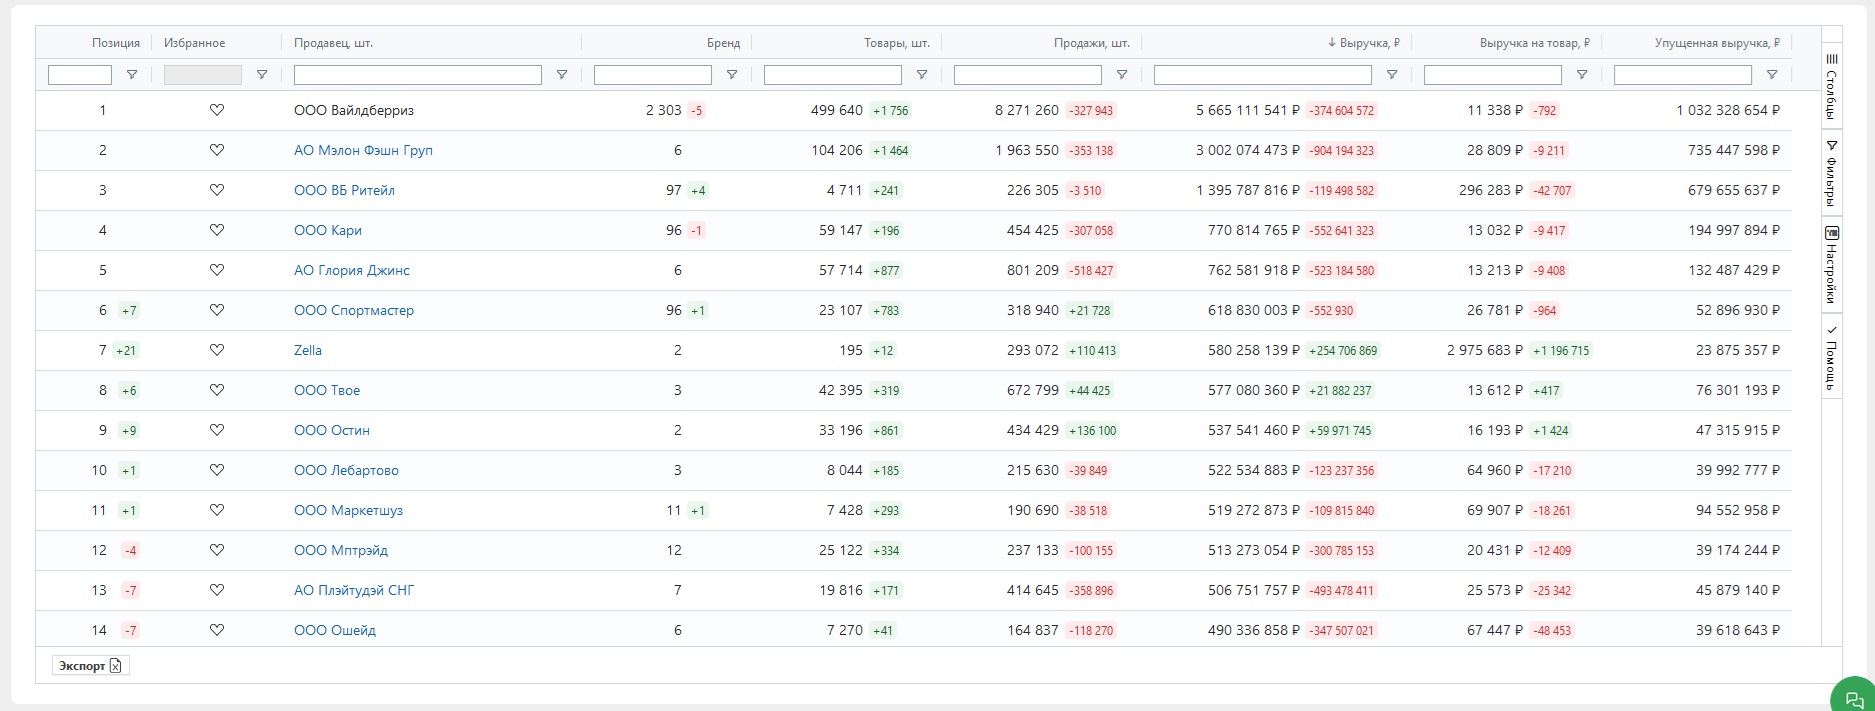Click heart icon in ООО Мптрэйд row
Viewport: 1875px width, 711px height.
tap(217, 550)
